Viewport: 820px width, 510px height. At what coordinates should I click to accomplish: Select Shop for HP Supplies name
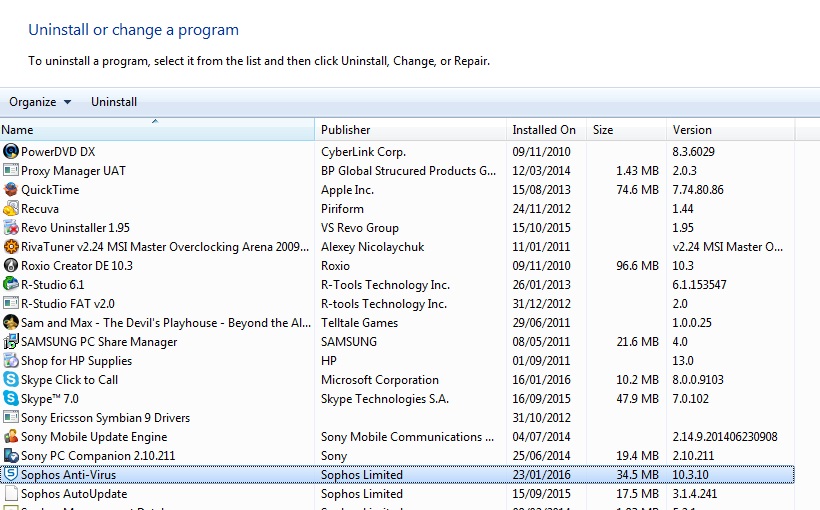(76, 361)
